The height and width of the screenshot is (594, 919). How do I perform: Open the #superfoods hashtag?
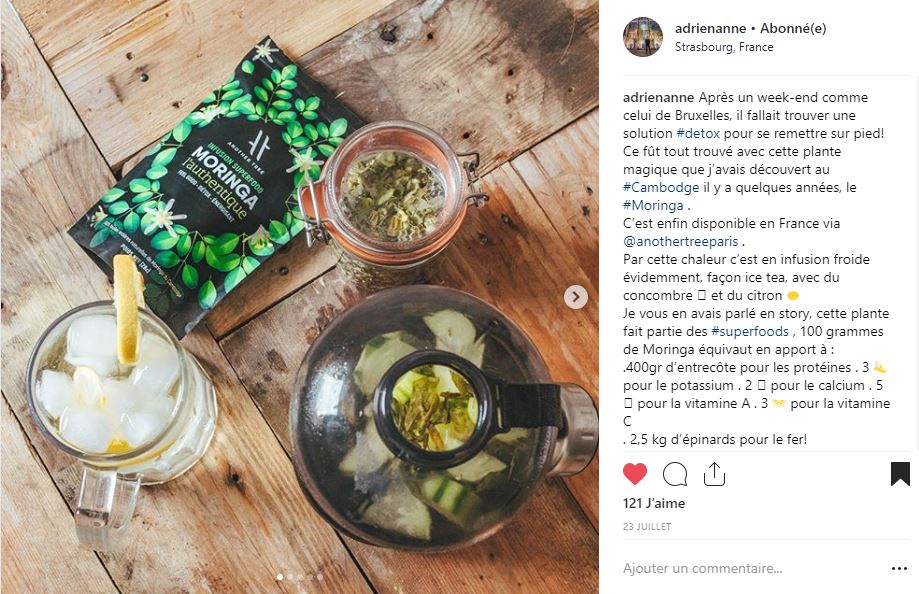click(750, 331)
